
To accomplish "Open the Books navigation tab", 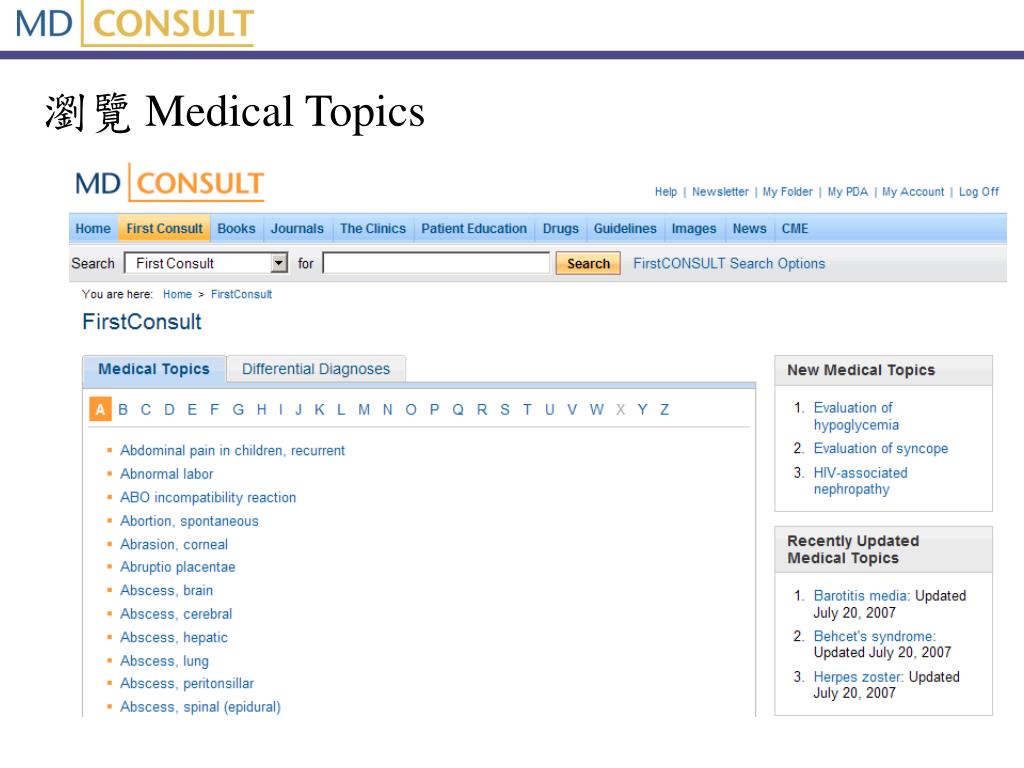I will 236,229.
